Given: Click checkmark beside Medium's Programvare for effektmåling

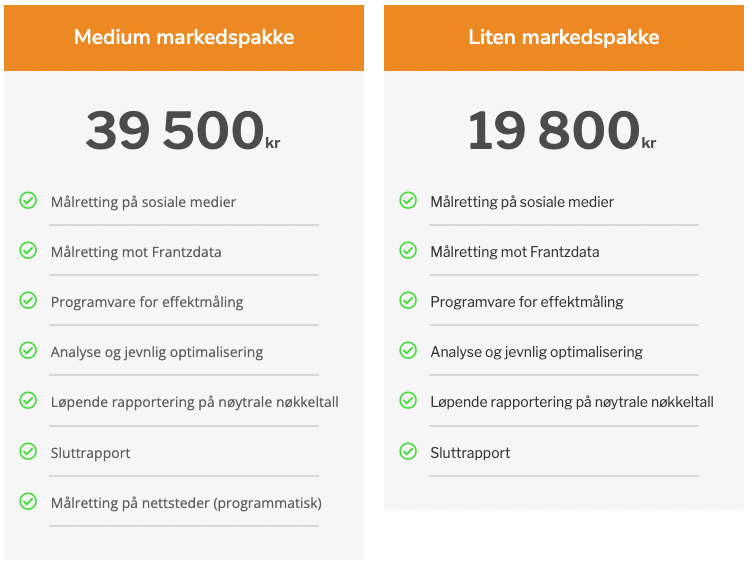Looking at the screenshot, I should (x=28, y=301).
